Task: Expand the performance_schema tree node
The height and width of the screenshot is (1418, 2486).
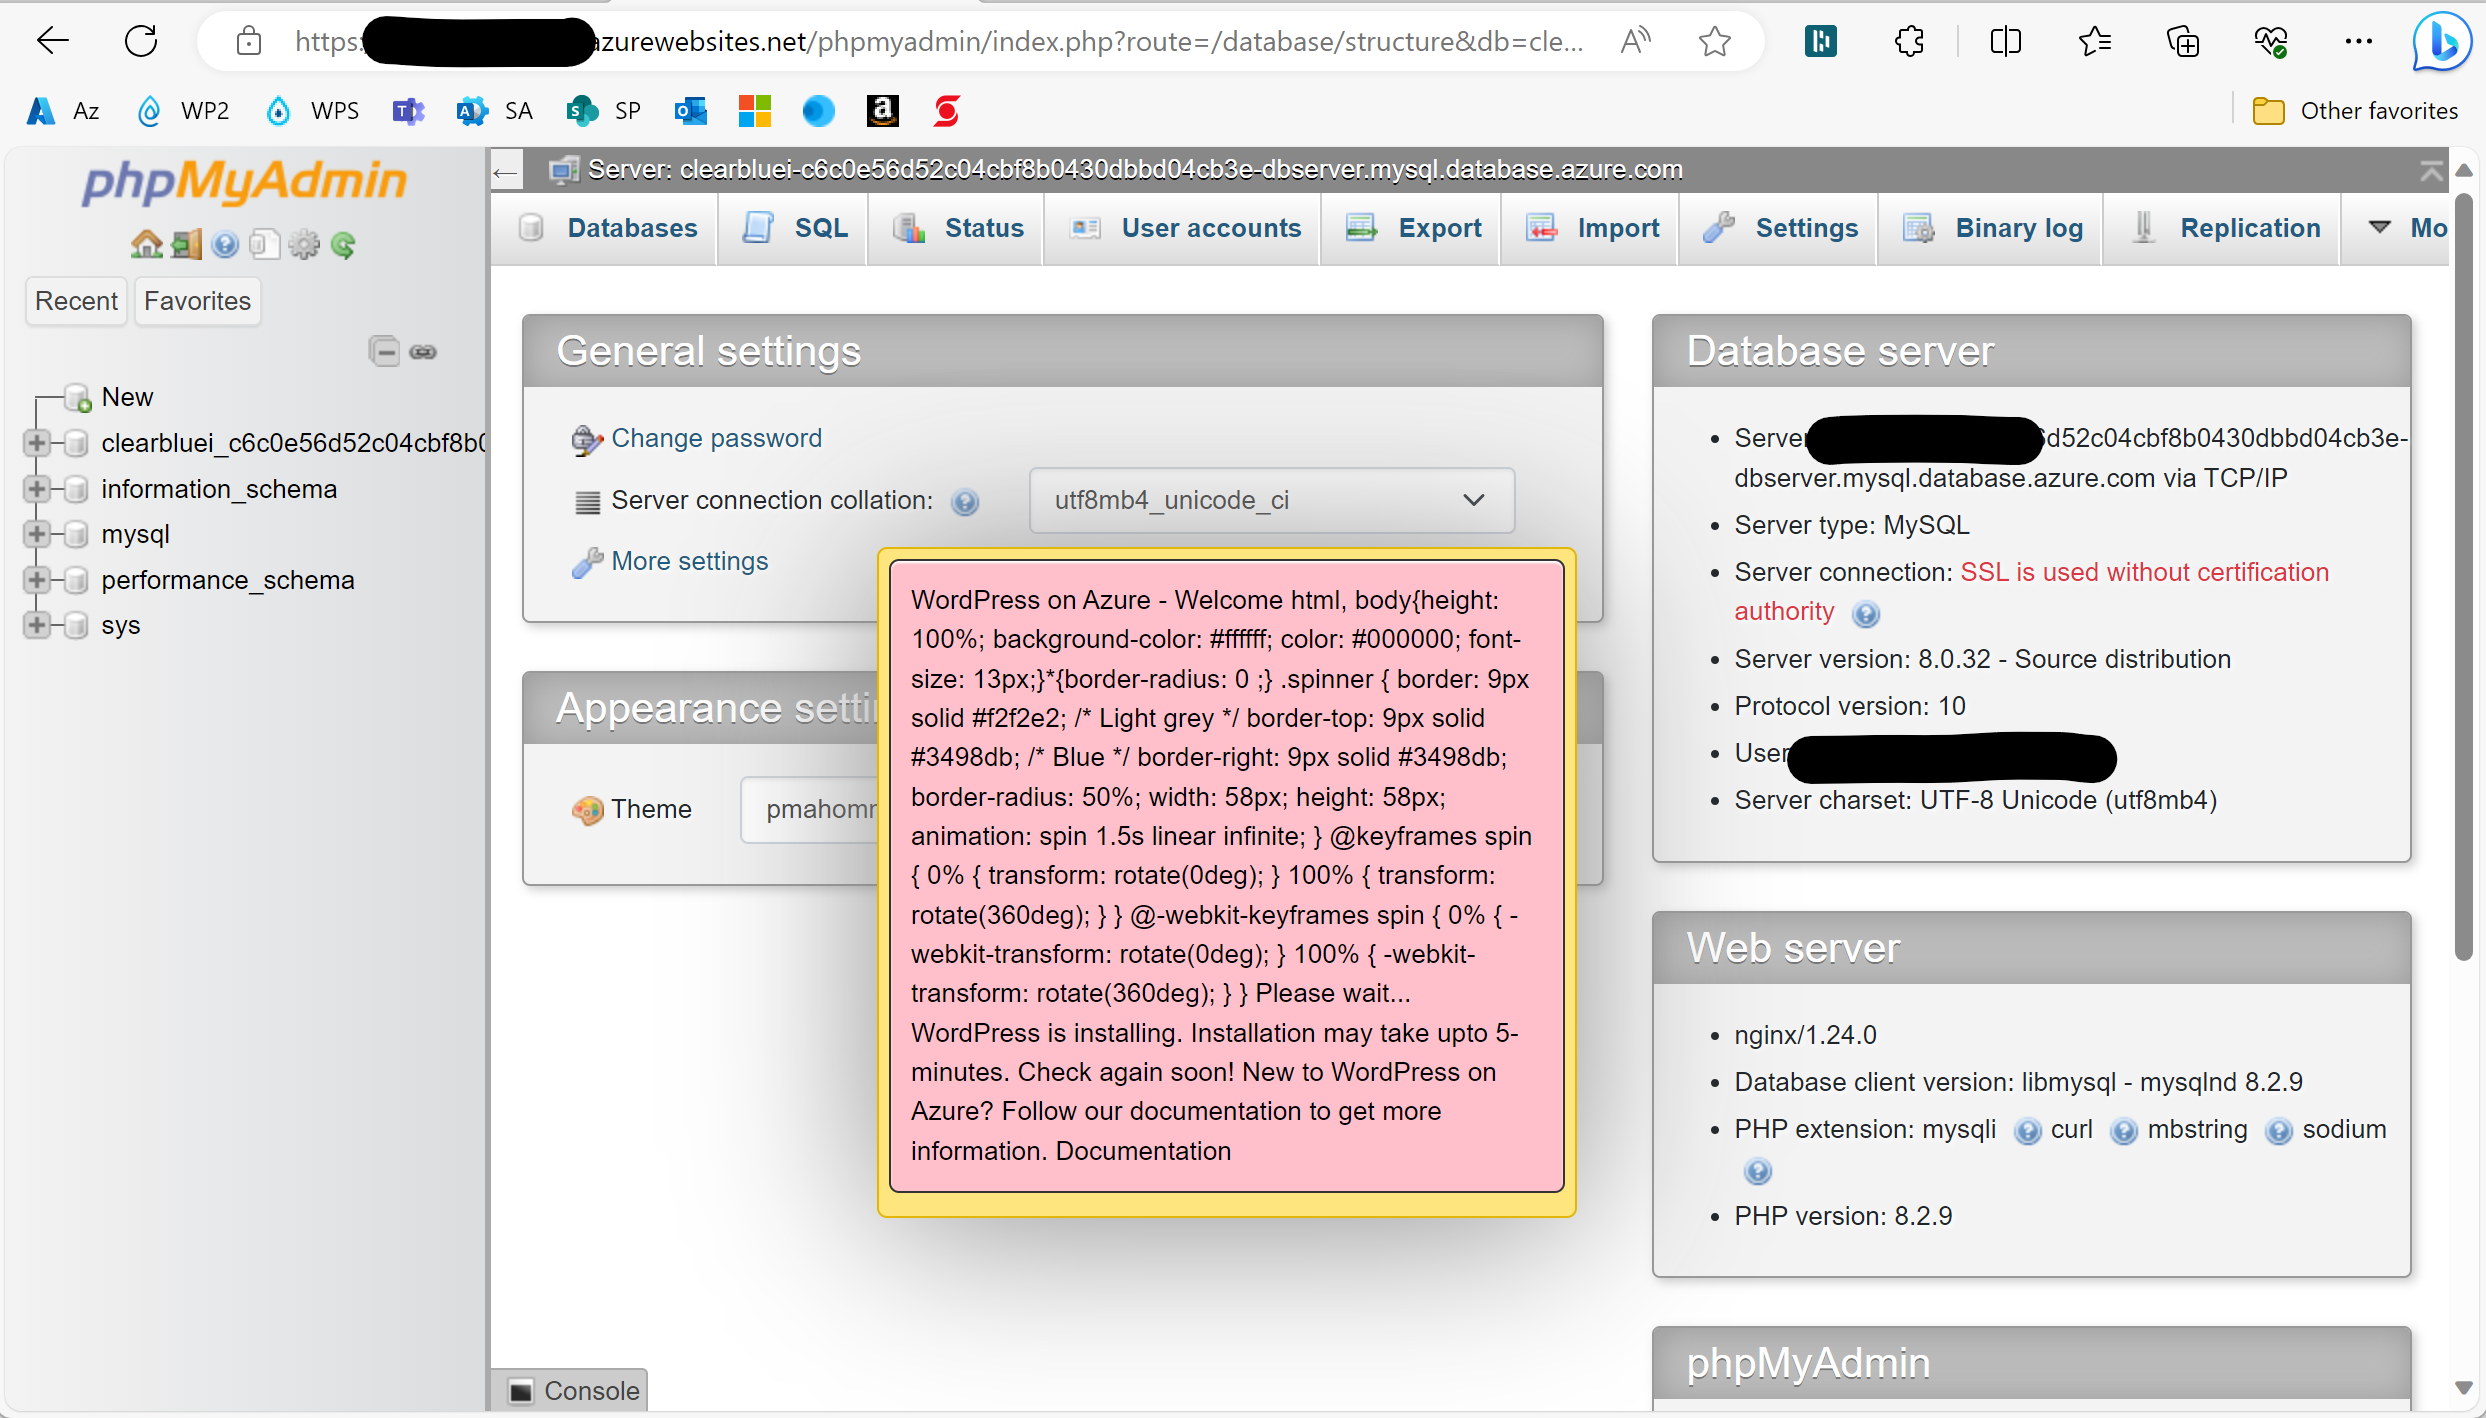Action: tap(36, 579)
